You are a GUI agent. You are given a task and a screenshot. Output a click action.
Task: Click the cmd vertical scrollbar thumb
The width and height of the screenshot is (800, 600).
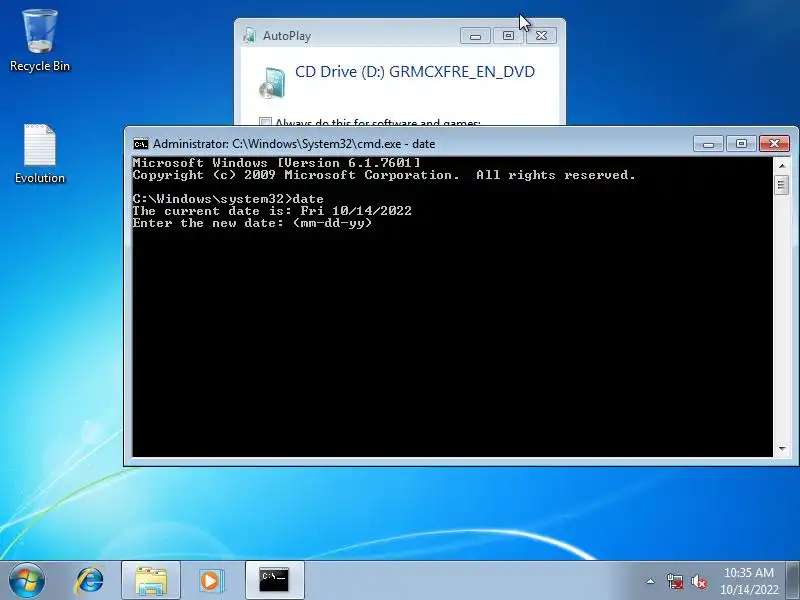coord(782,185)
